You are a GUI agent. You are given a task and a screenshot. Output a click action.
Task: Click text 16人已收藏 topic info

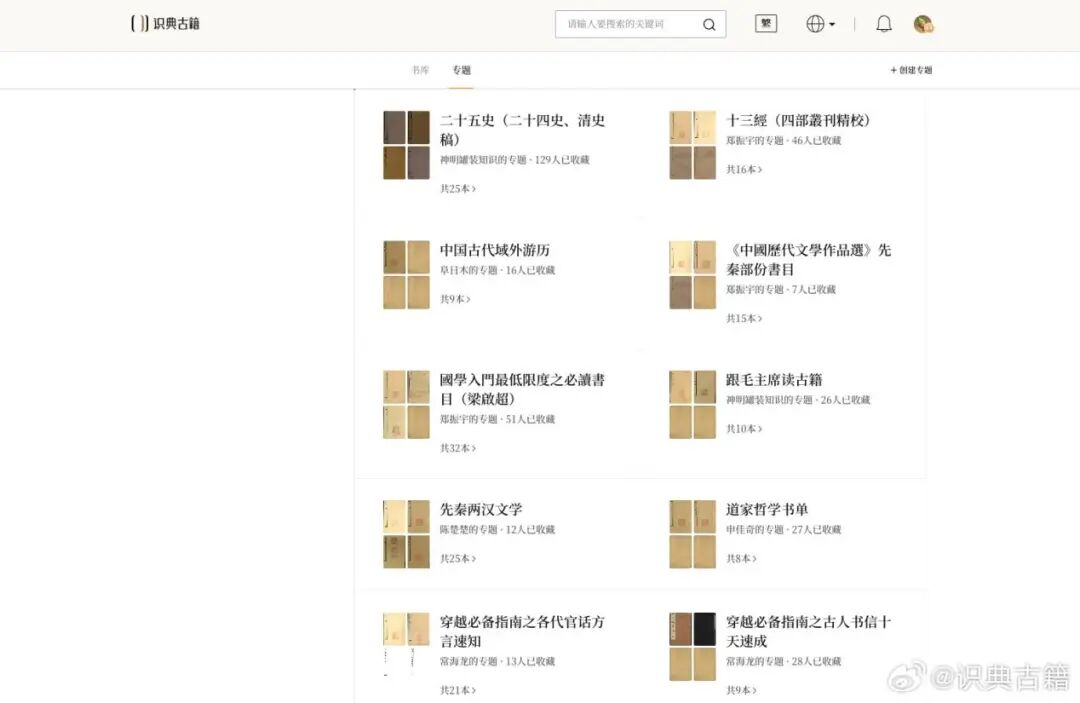[530, 270]
